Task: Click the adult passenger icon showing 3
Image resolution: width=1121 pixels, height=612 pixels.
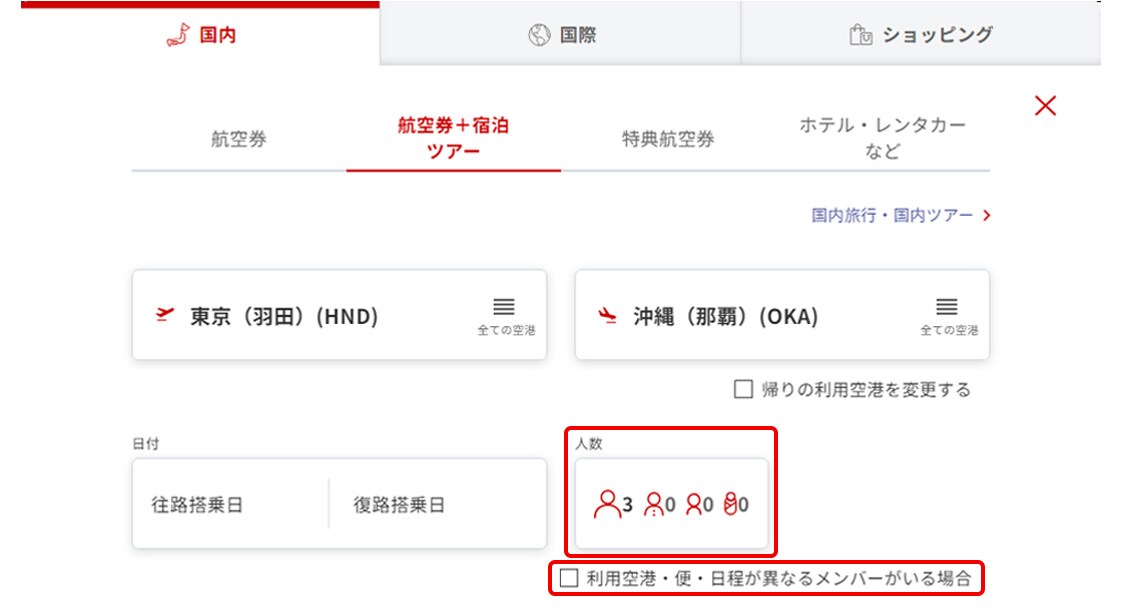Action: [607, 504]
